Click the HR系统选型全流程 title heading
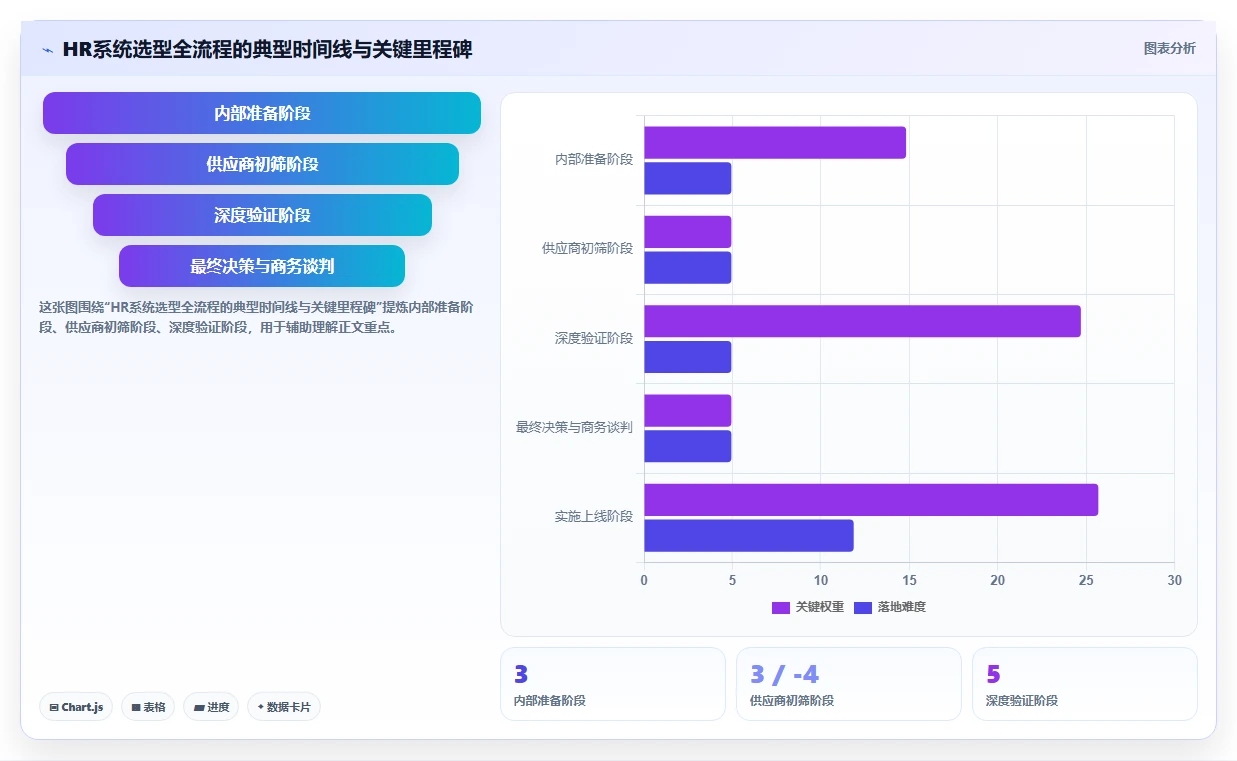 point(268,50)
